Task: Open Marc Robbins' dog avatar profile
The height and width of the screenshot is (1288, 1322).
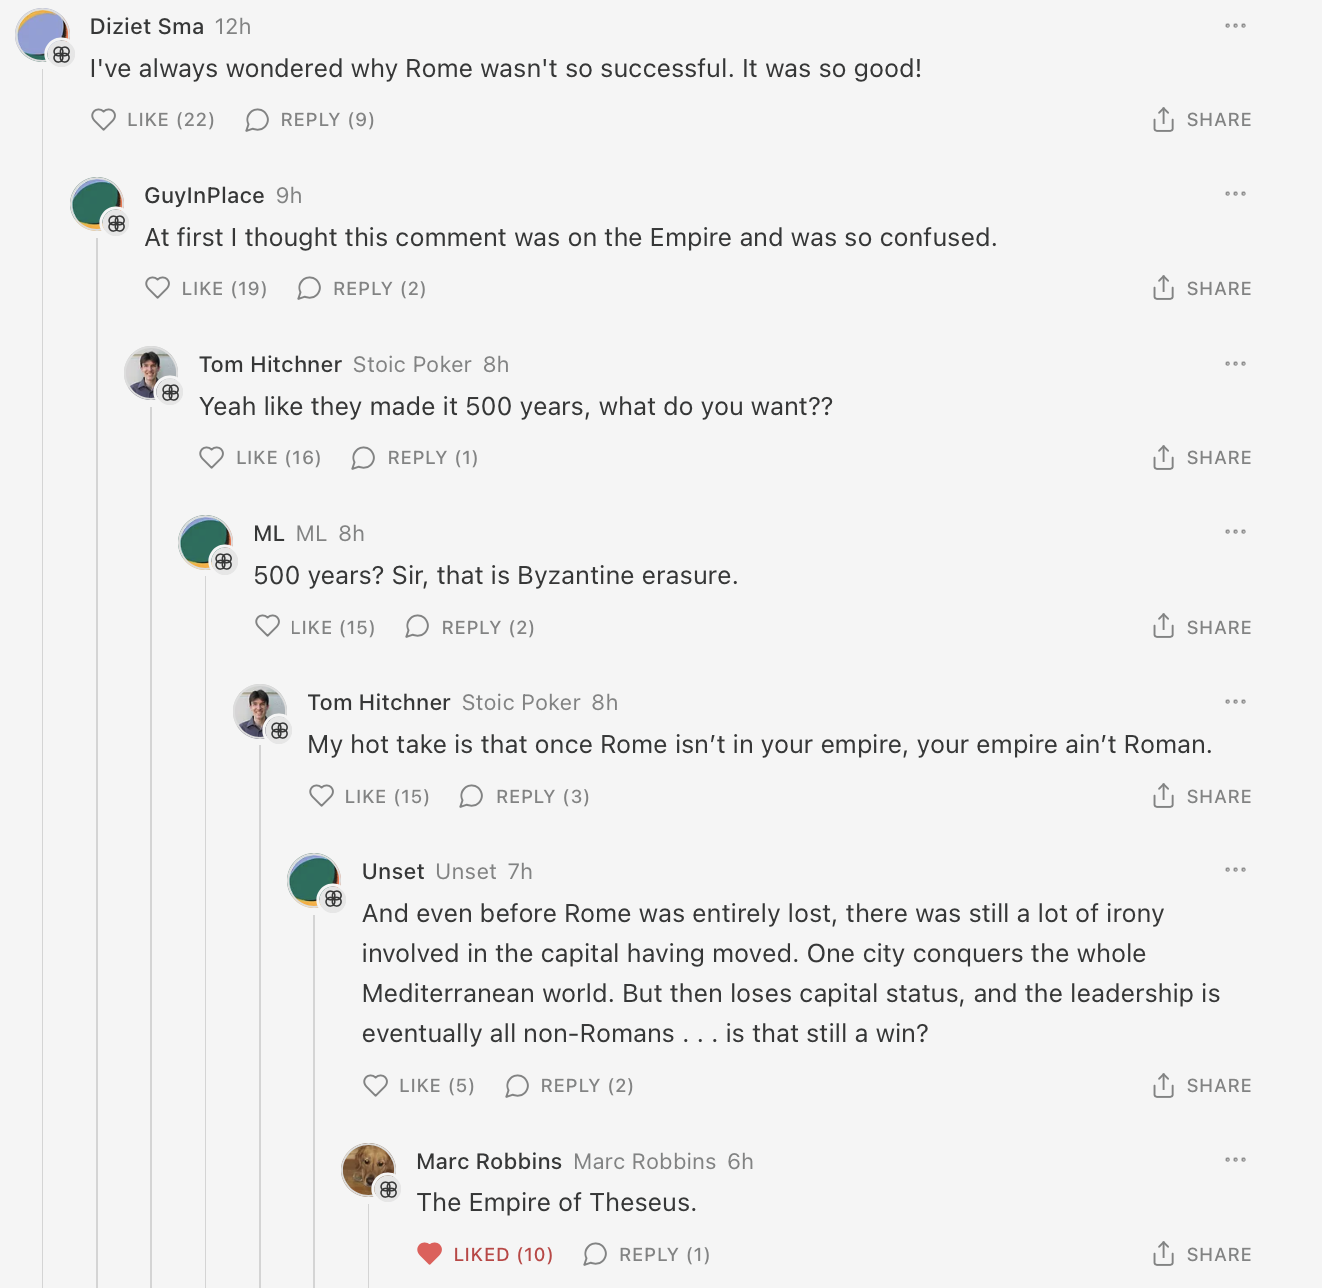Action: tap(367, 1169)
